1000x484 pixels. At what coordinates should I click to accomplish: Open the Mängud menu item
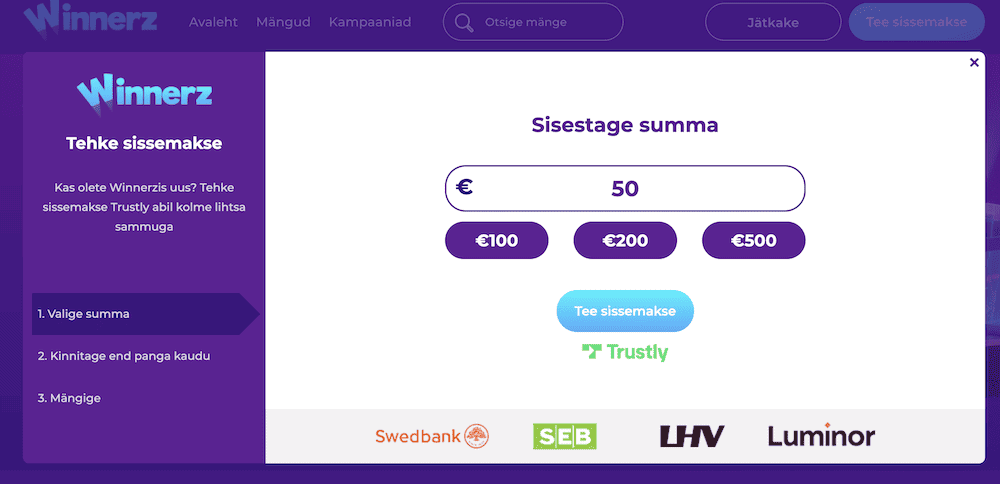pyautogui.click(x=283, y=22)
